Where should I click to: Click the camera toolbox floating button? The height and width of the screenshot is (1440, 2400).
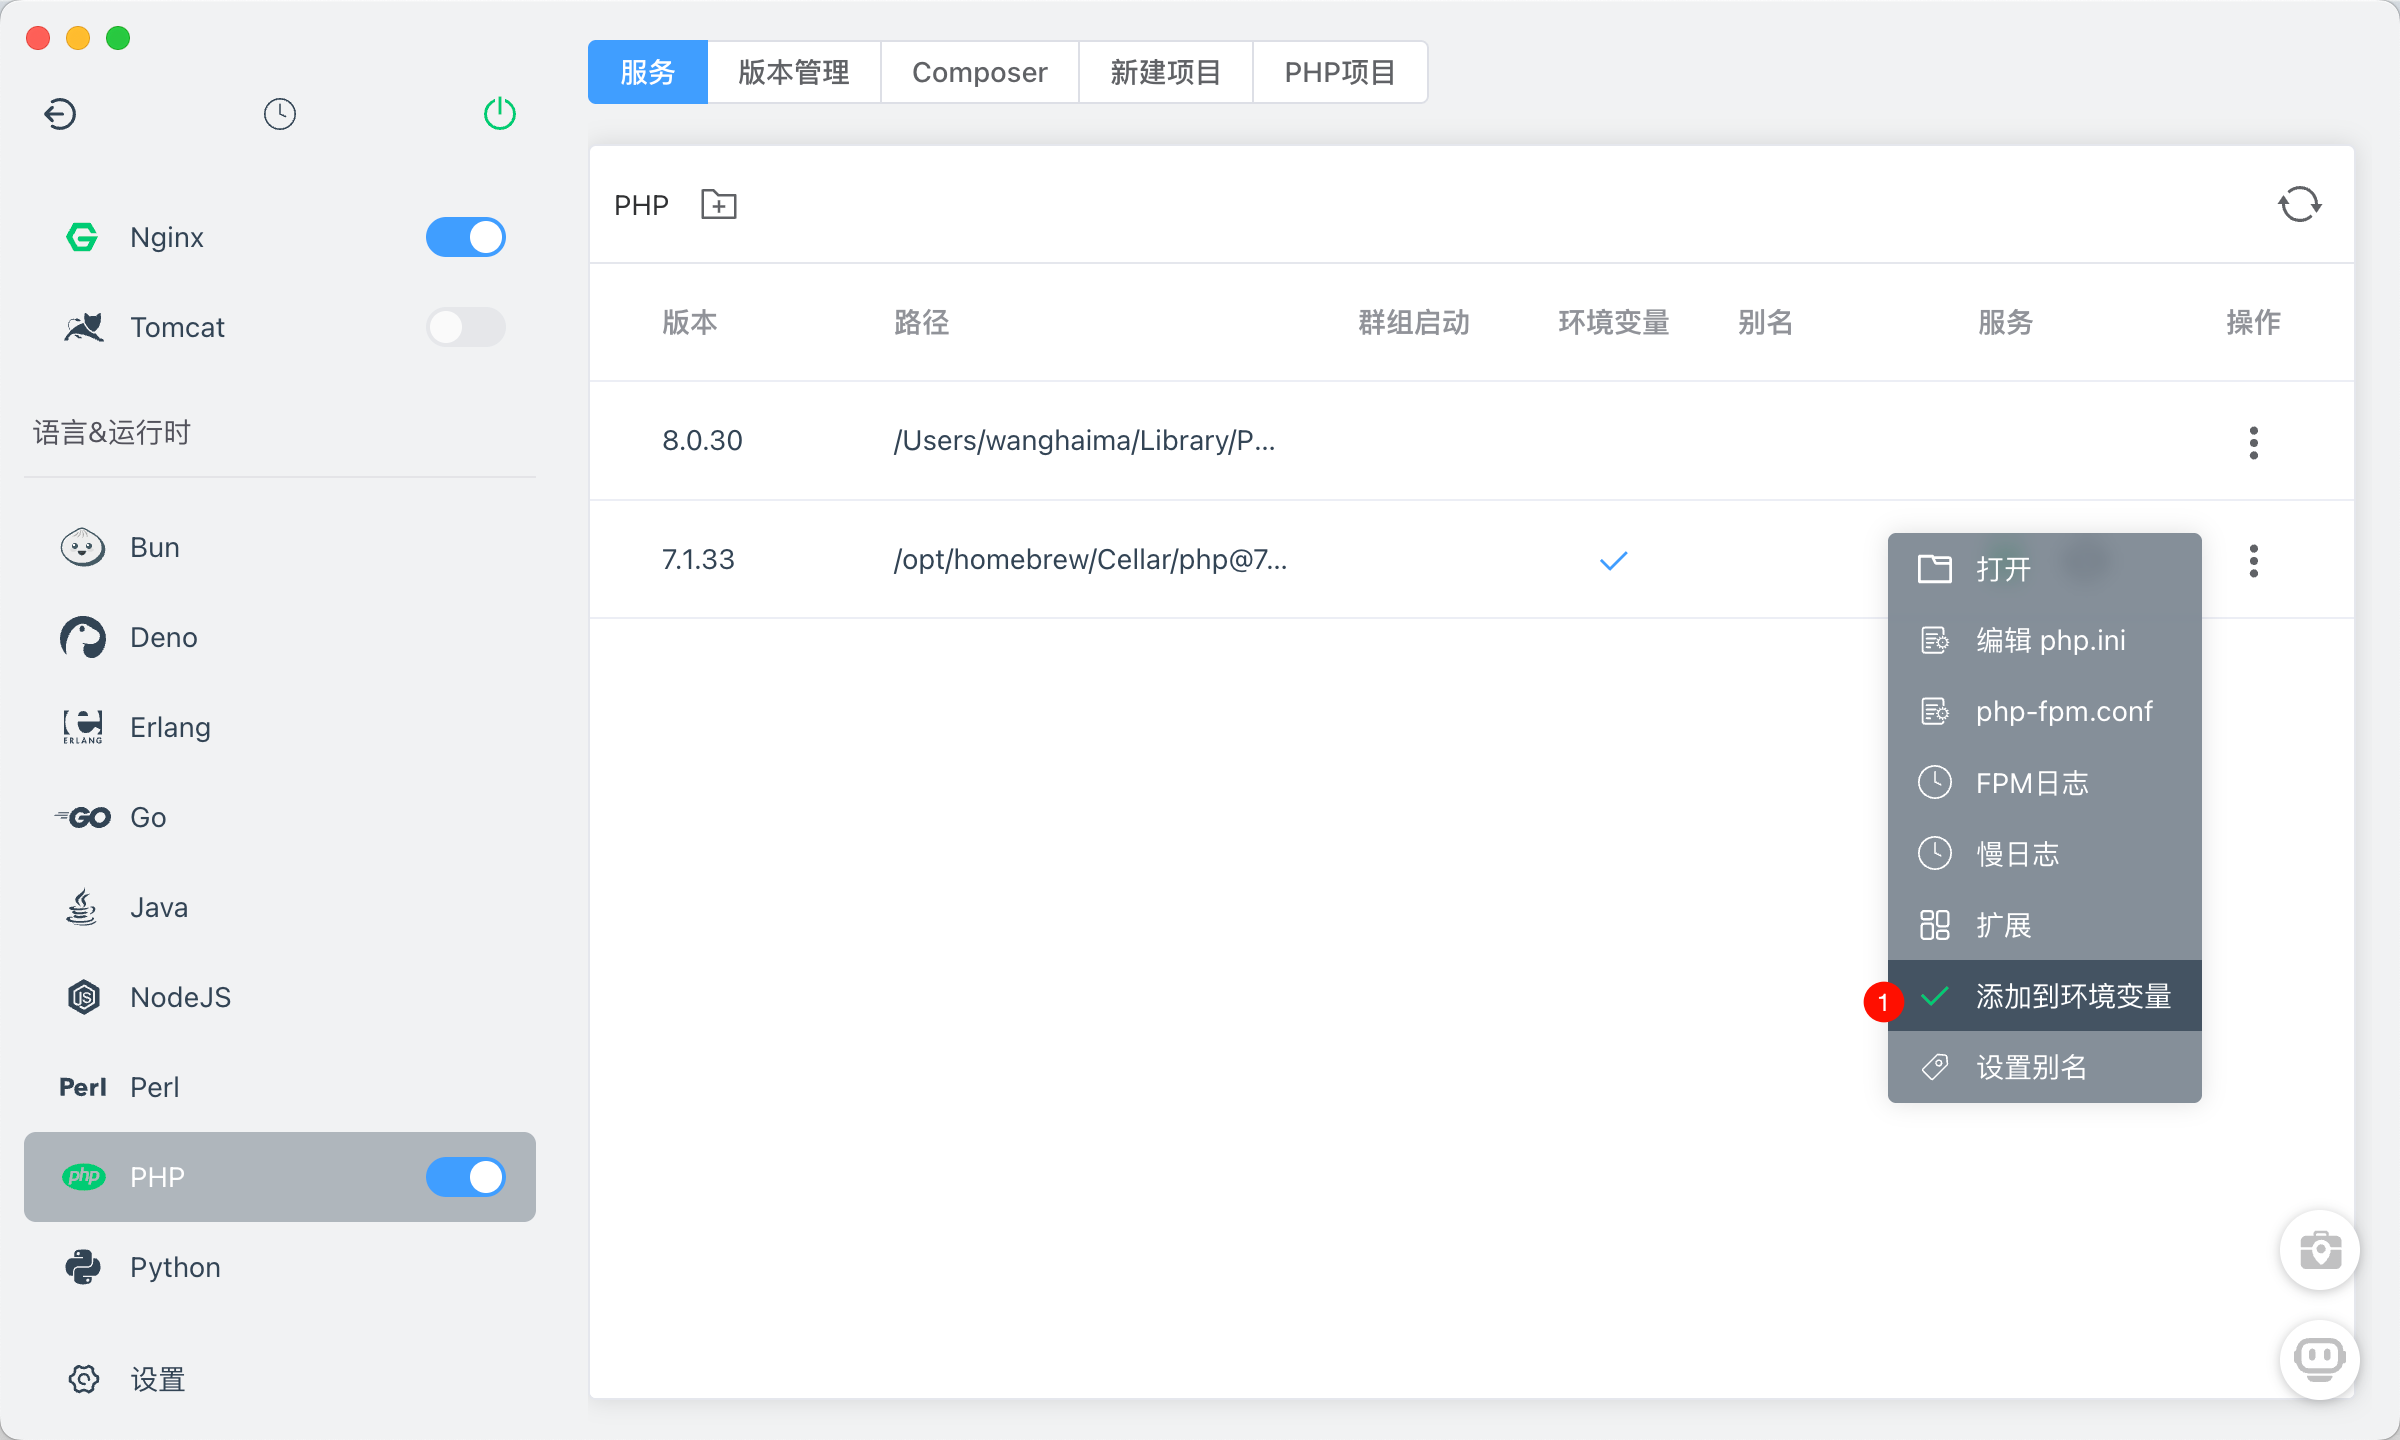pos(2320,1250)
